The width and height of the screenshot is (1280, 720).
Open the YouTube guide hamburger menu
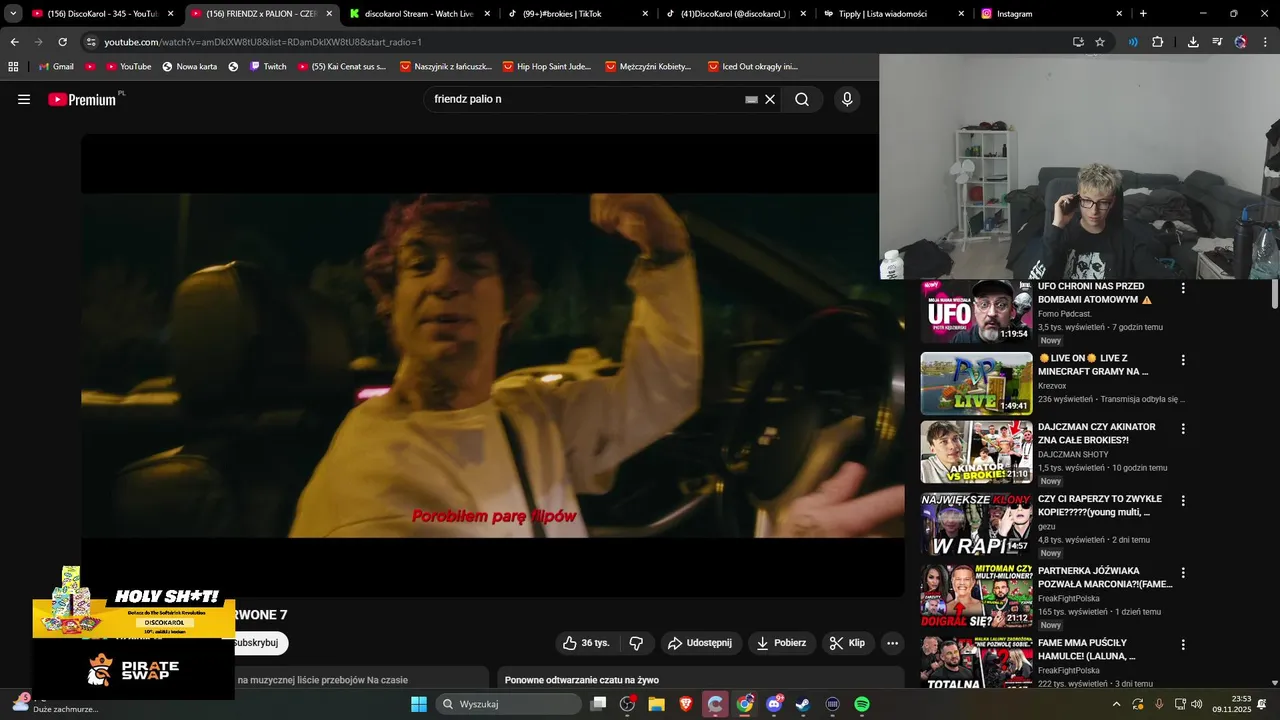pos(24,99)
